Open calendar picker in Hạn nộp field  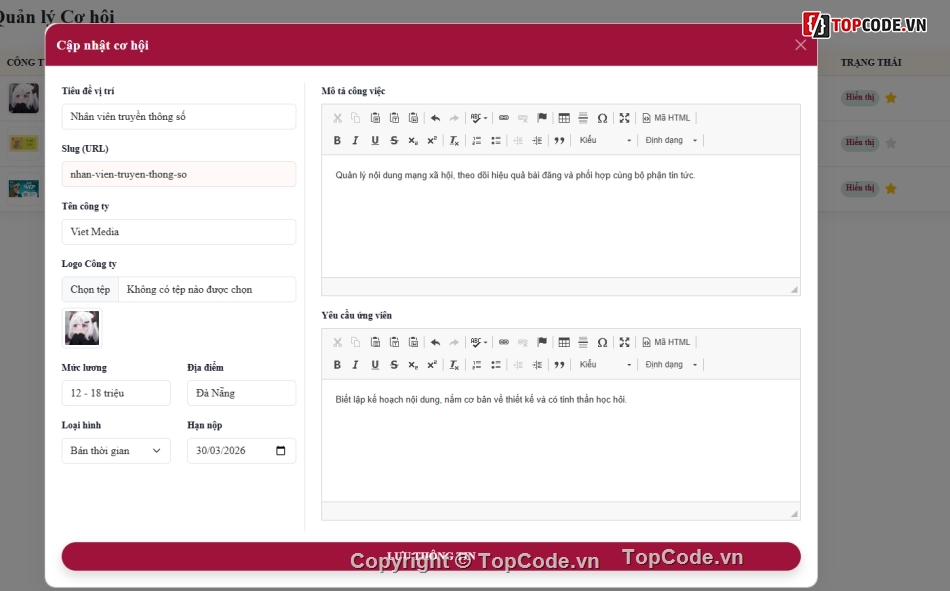click(x=281, y=451)
